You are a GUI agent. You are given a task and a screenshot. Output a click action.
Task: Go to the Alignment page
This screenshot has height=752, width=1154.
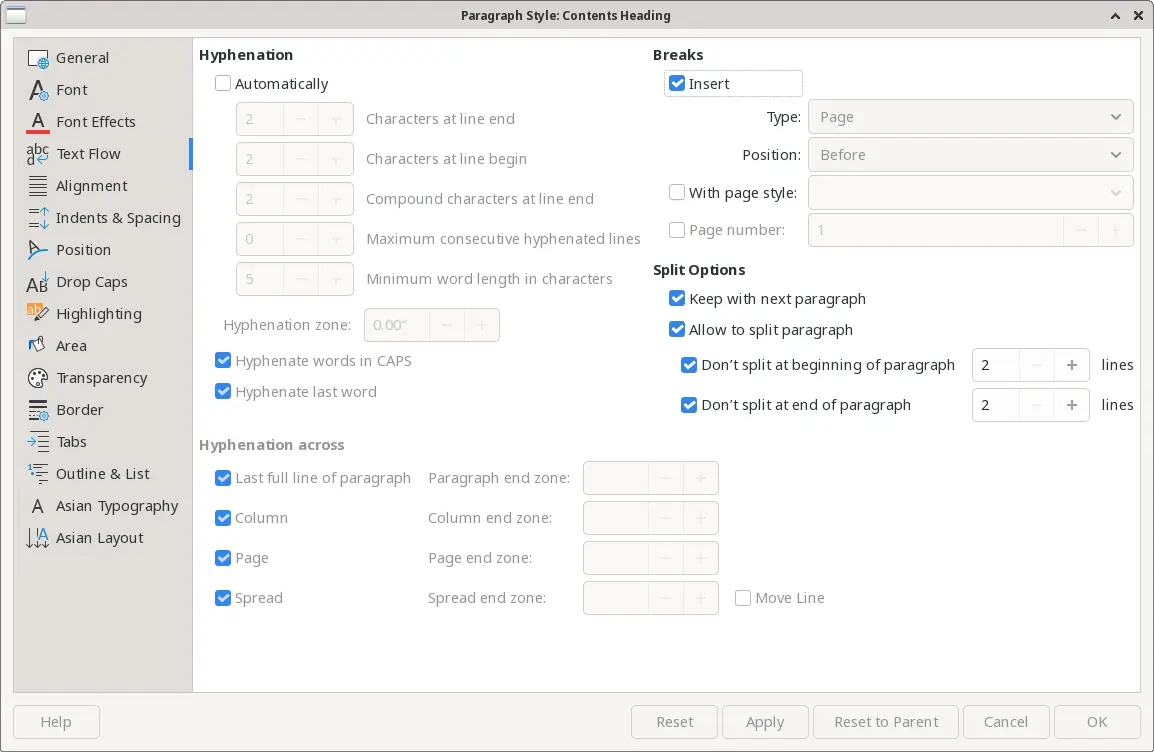91,186
